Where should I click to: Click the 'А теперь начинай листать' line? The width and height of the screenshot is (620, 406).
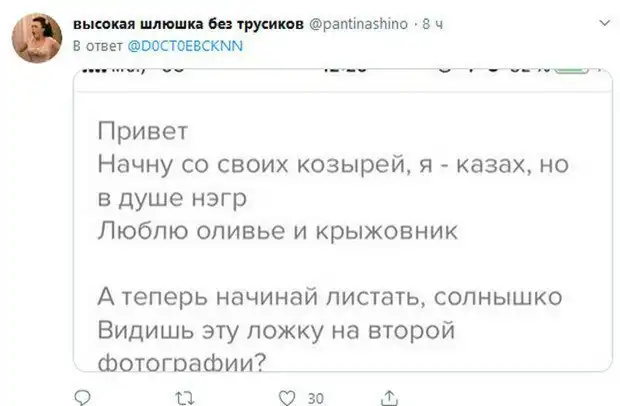[x=331, y=297]
